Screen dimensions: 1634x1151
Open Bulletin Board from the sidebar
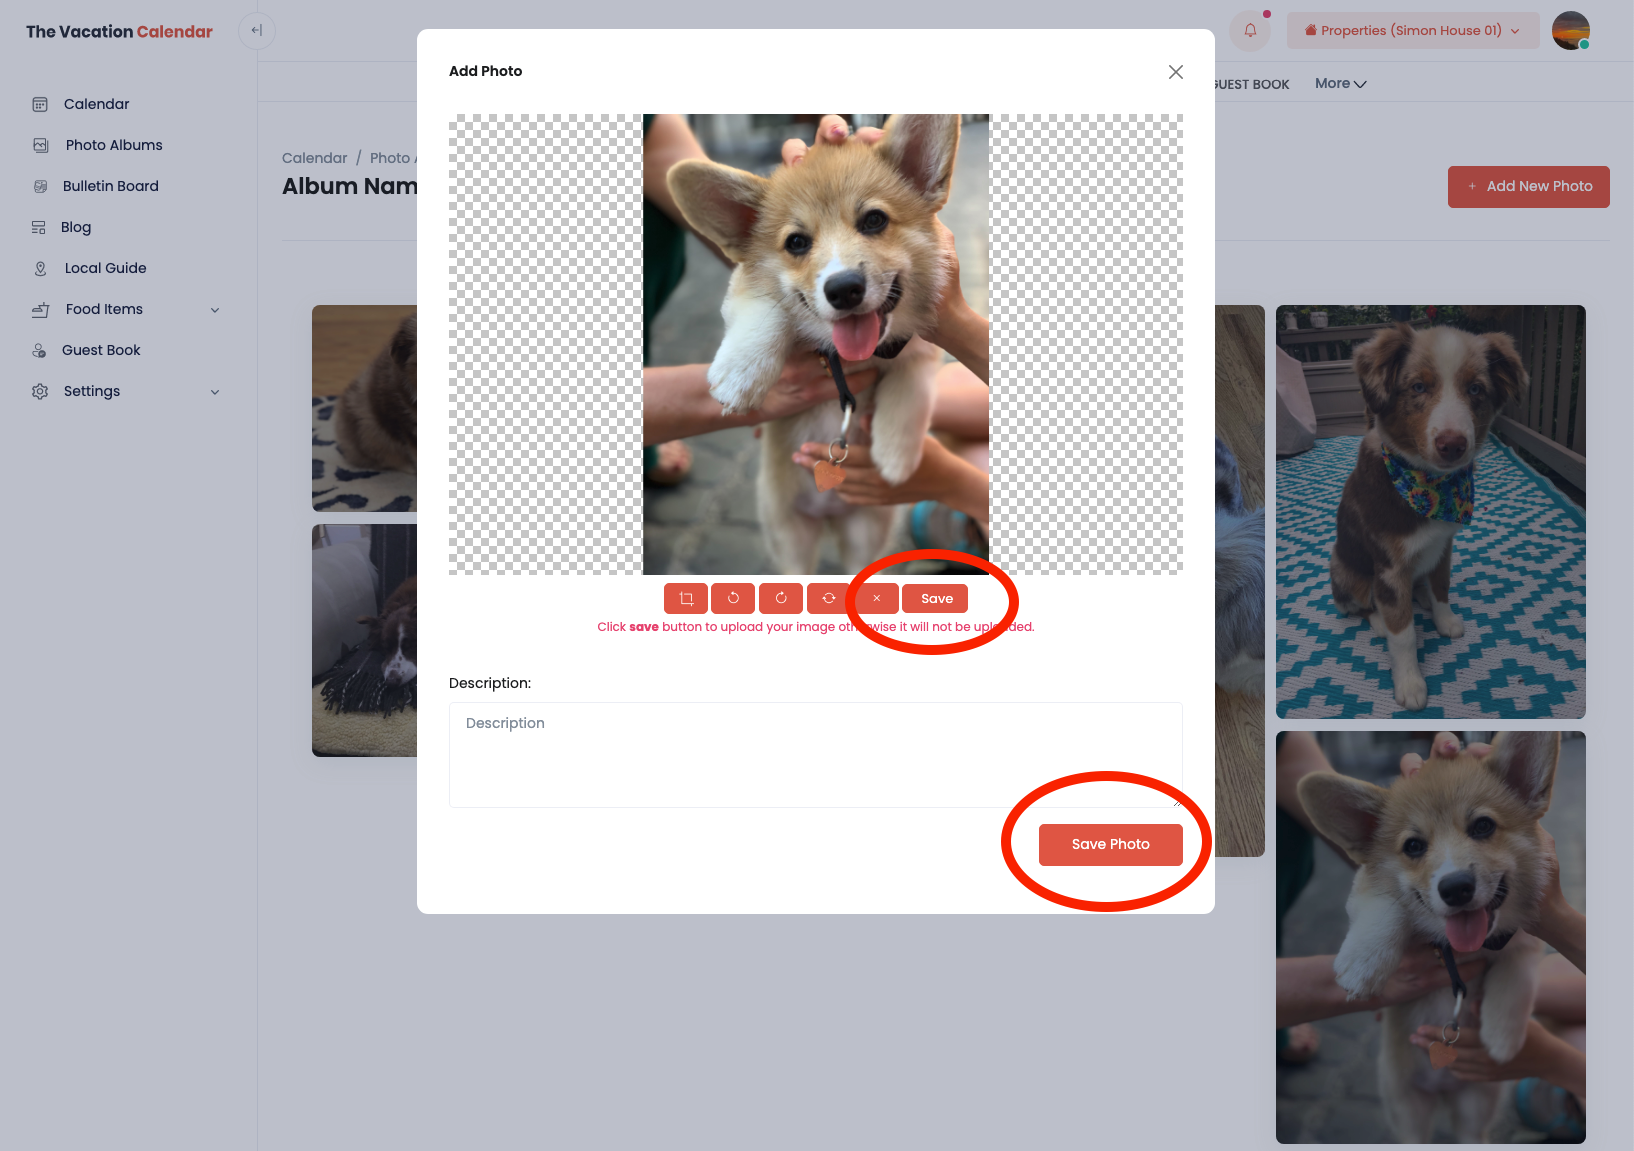pyautogui.click(x=110, y=186)
